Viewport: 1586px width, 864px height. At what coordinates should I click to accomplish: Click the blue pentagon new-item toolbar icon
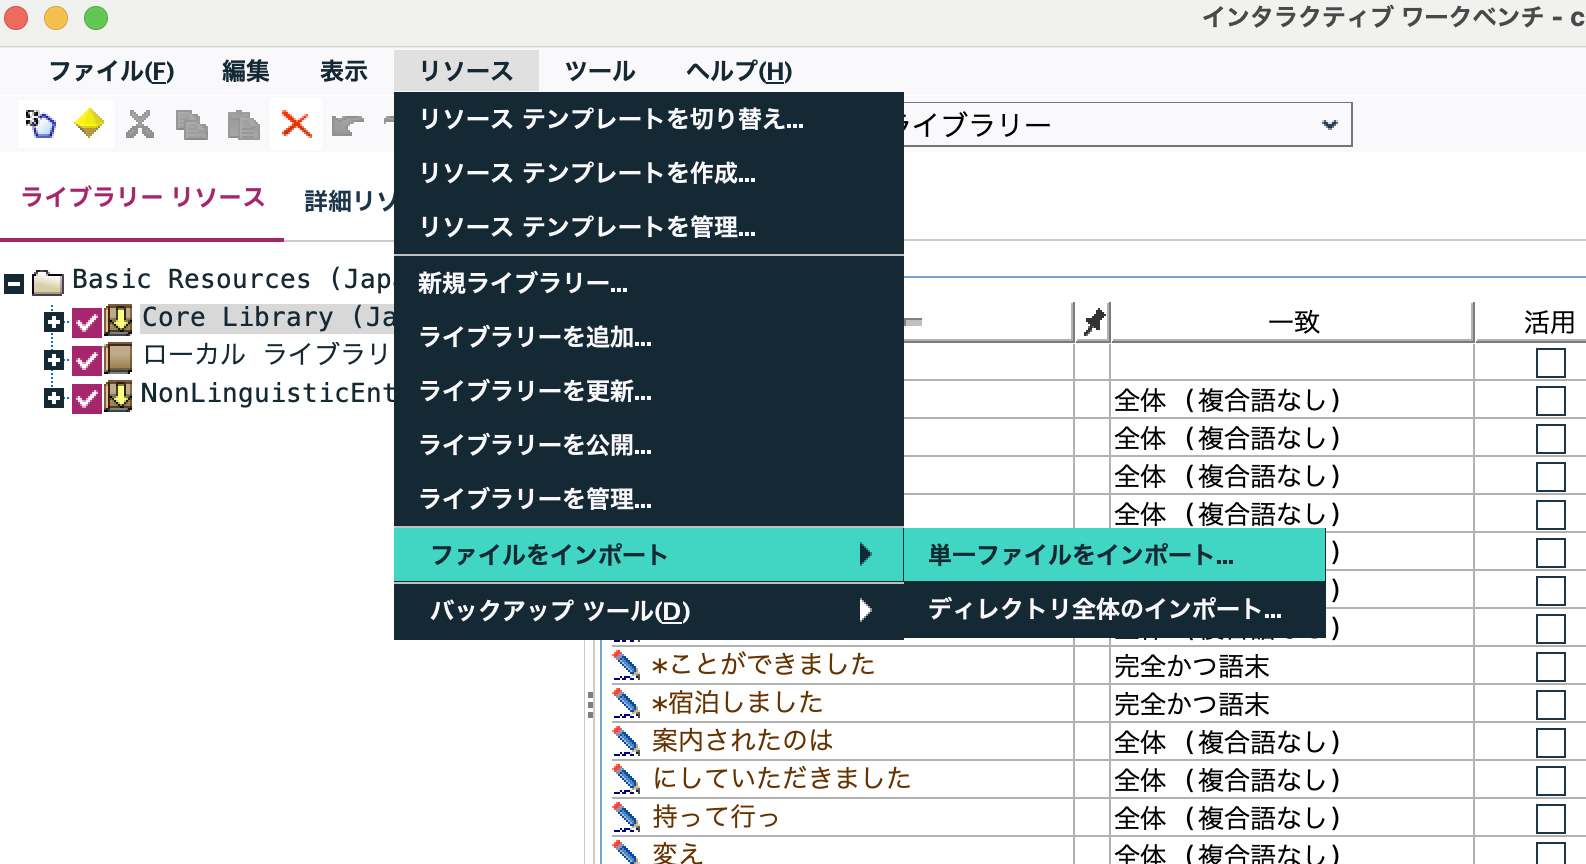pyautogui.click(x=40, y=124)
